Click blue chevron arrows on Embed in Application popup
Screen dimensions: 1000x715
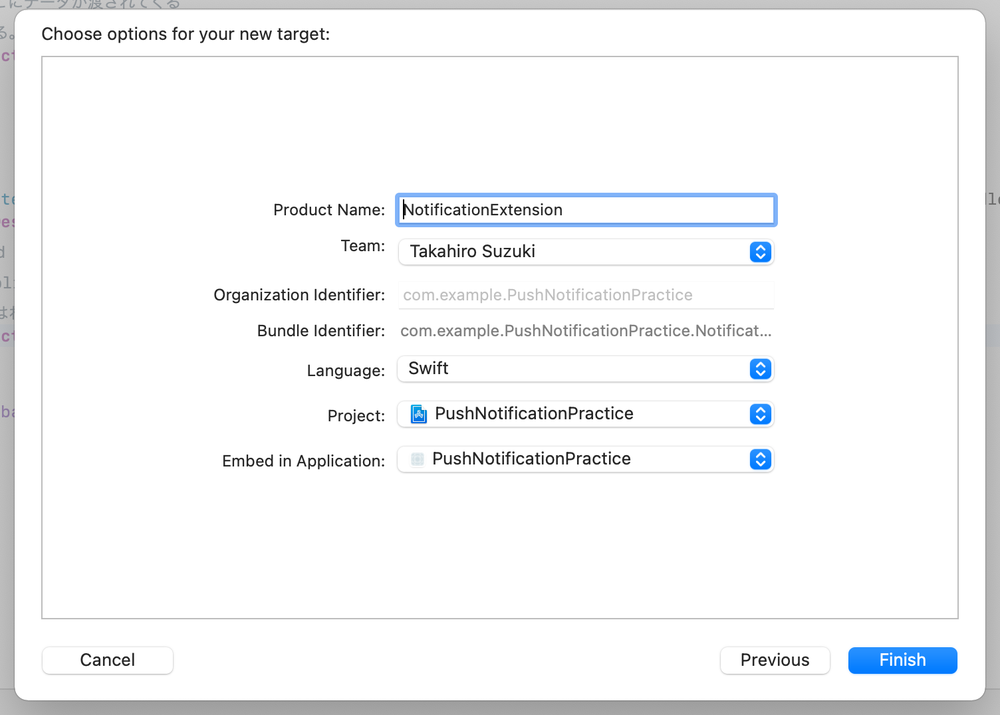tap(760, 459)
